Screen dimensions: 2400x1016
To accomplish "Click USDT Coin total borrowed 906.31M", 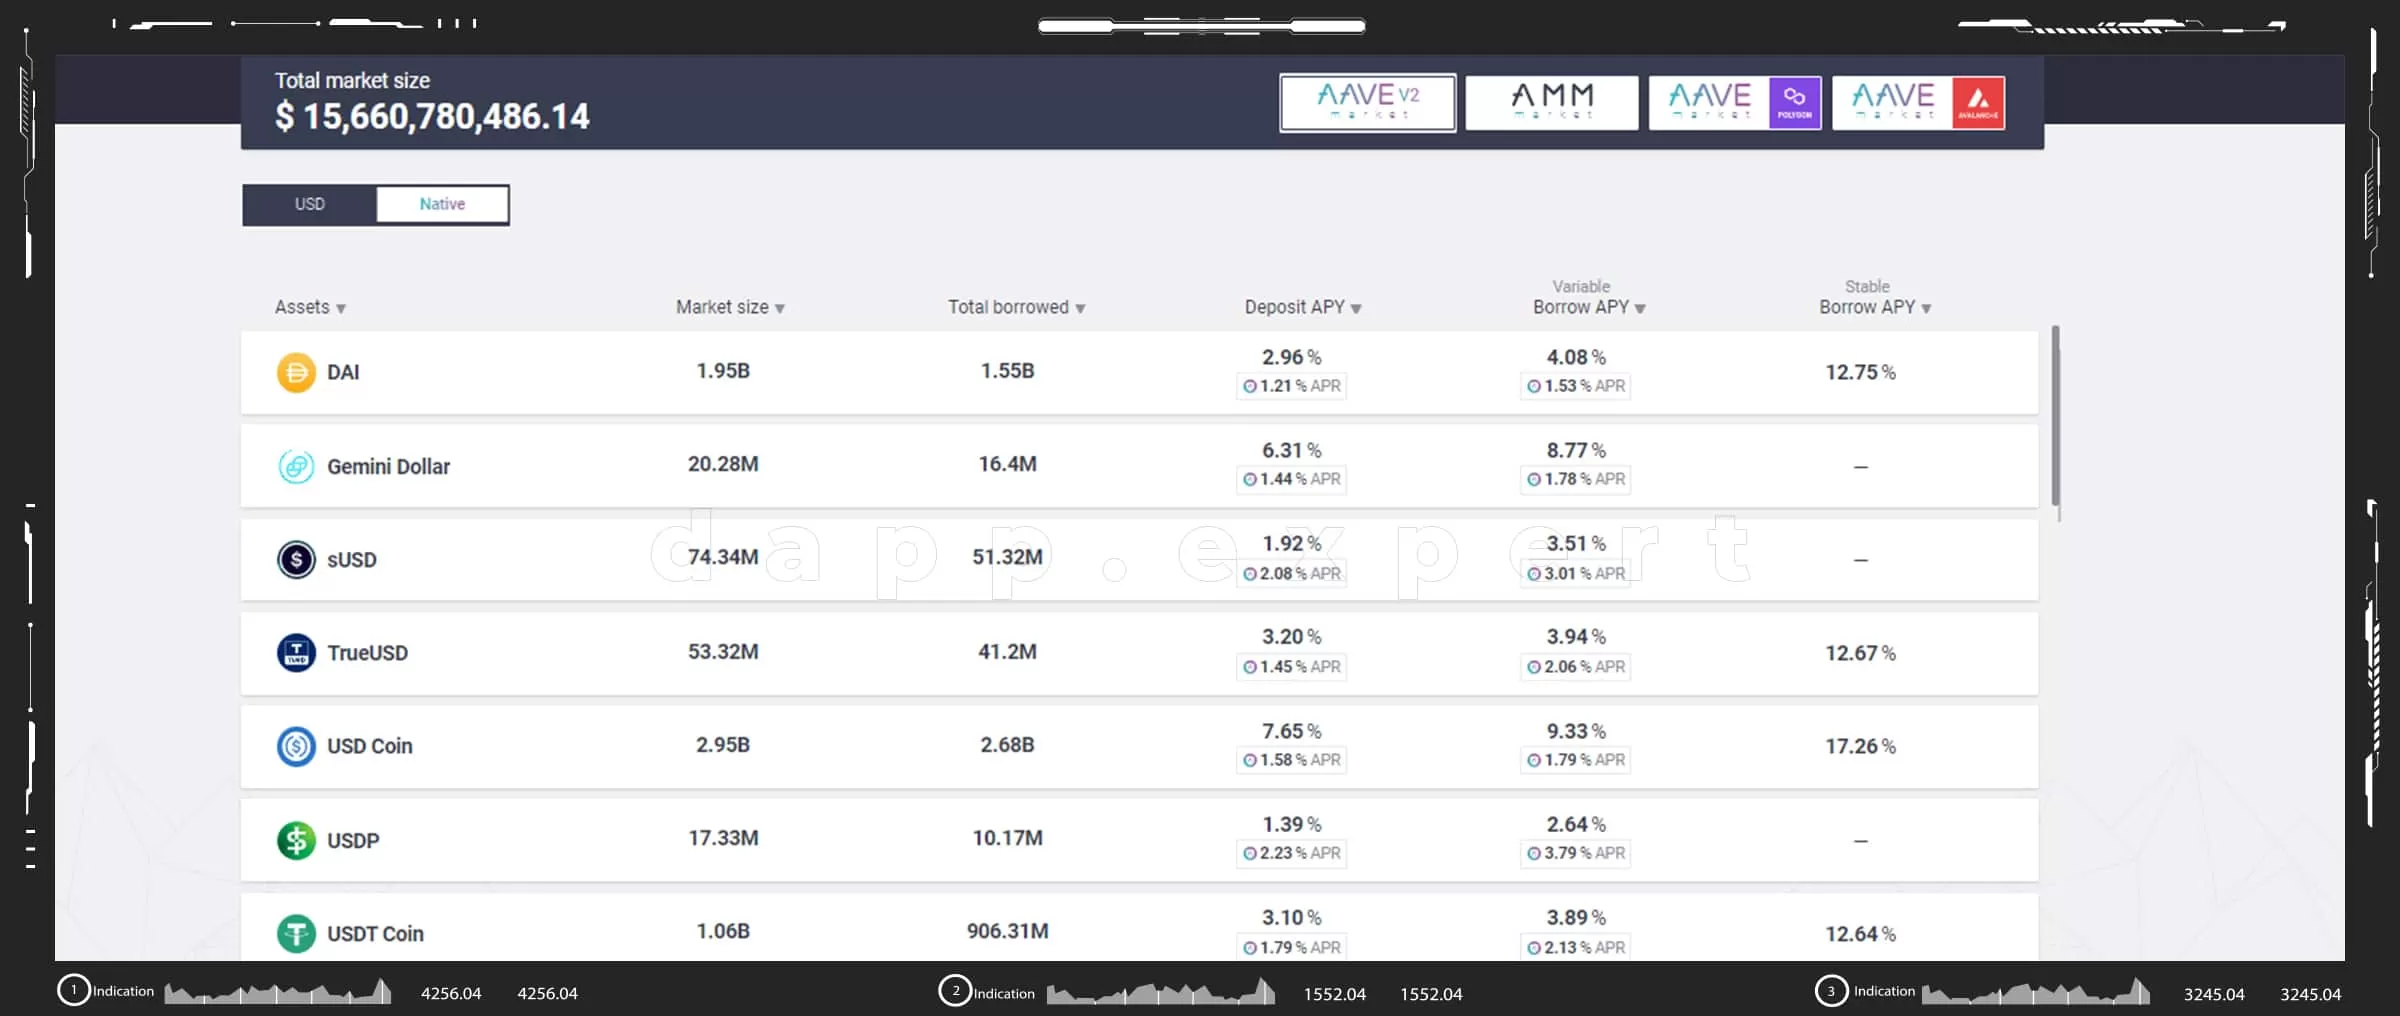I will 1007,931.
